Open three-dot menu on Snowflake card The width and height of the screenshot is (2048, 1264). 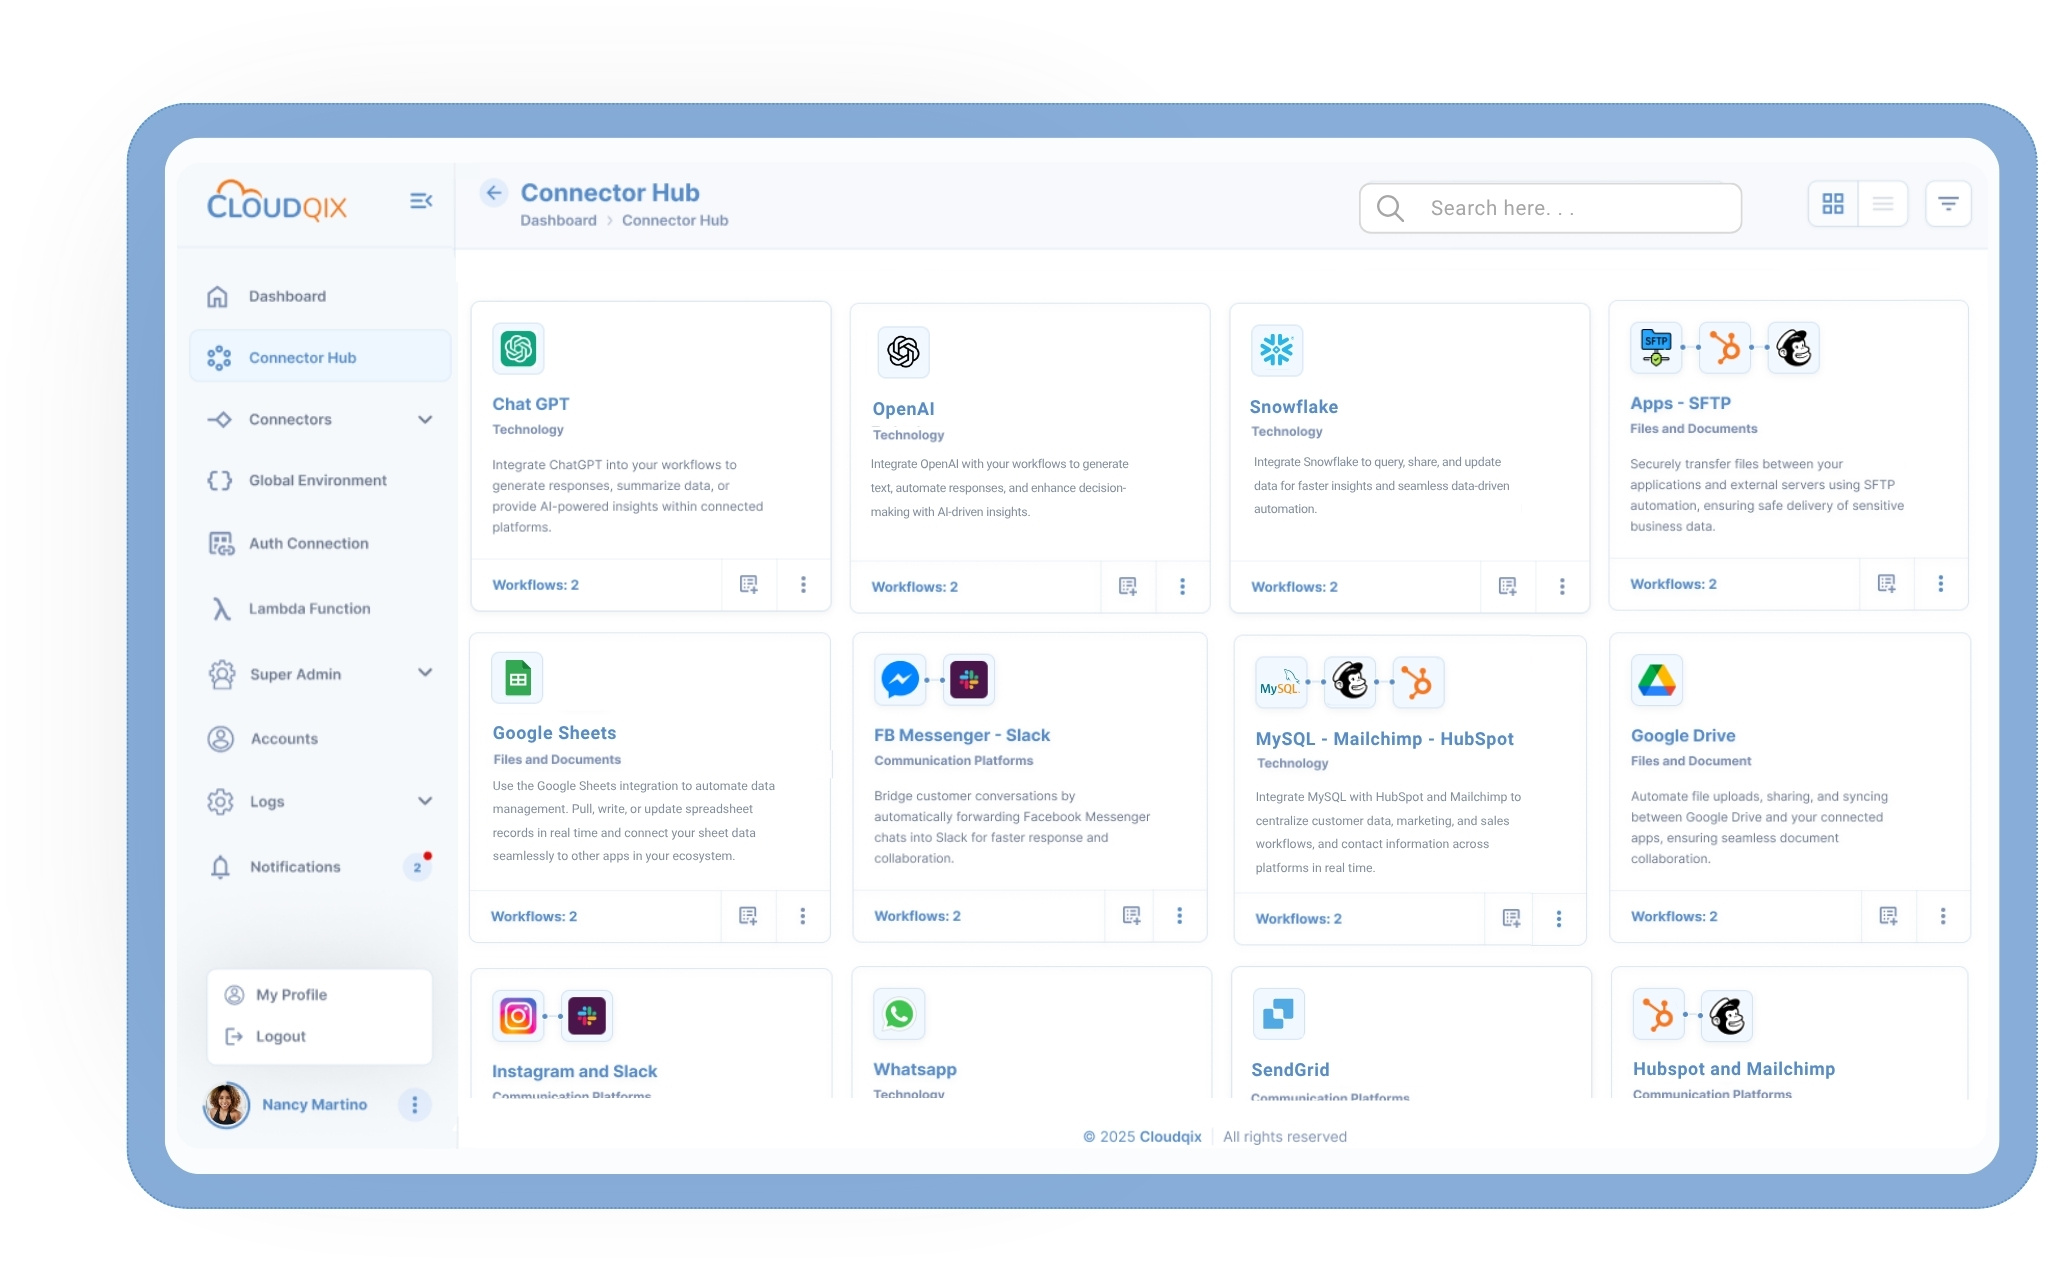tap(1562, 586)
